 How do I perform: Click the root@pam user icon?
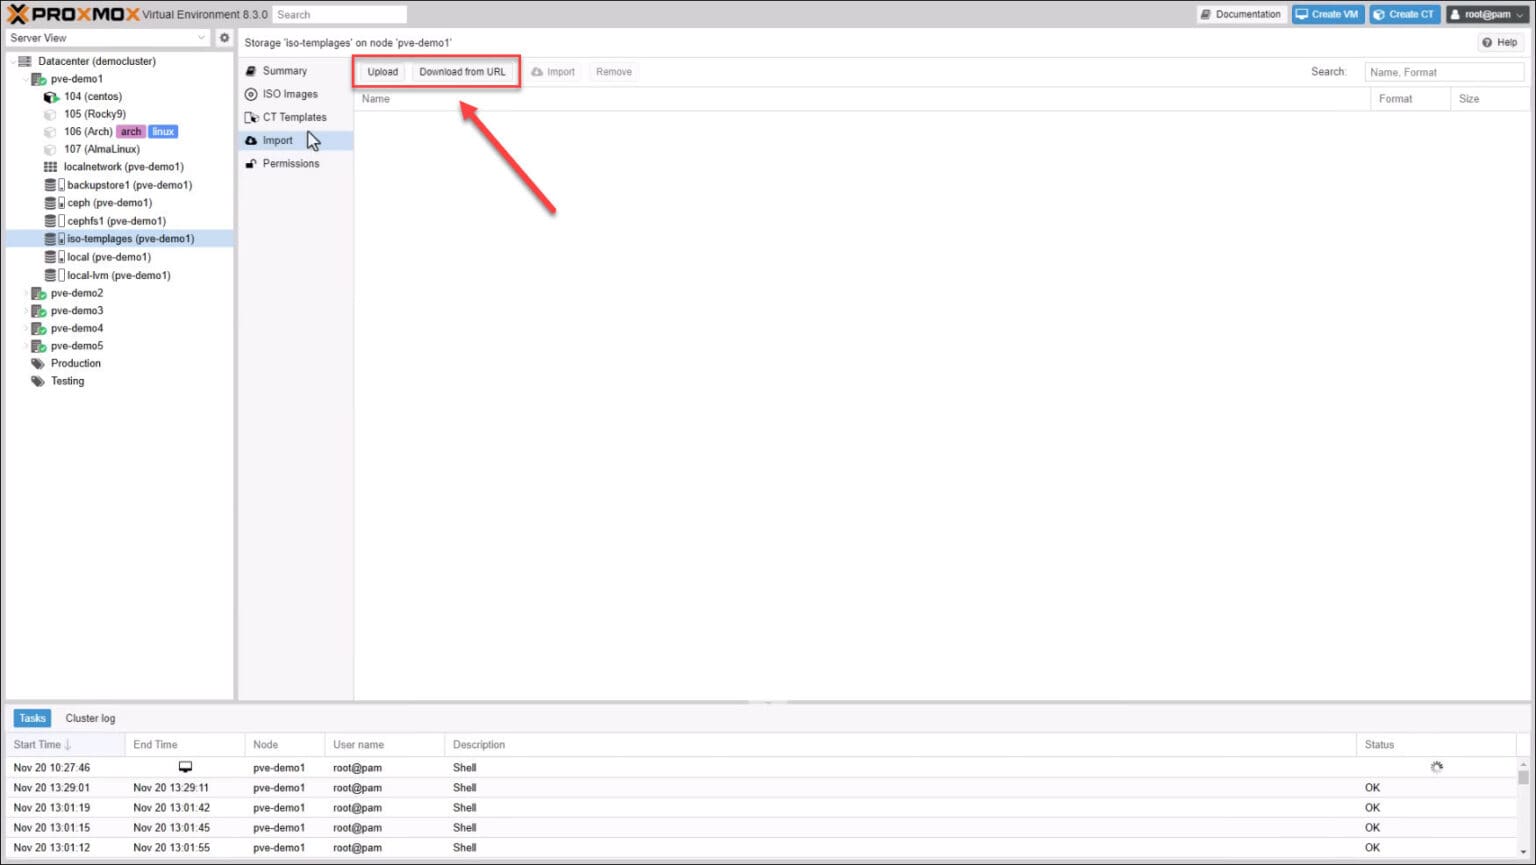coord(1457,14)
